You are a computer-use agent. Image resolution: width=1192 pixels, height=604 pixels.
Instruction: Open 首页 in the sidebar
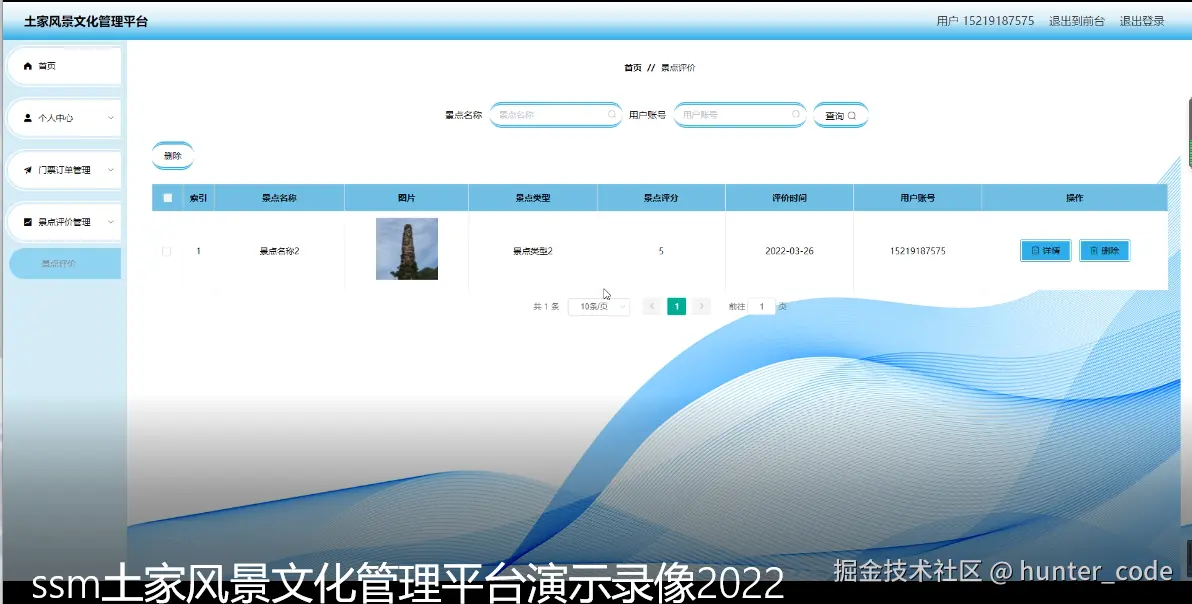click(64, 66)
